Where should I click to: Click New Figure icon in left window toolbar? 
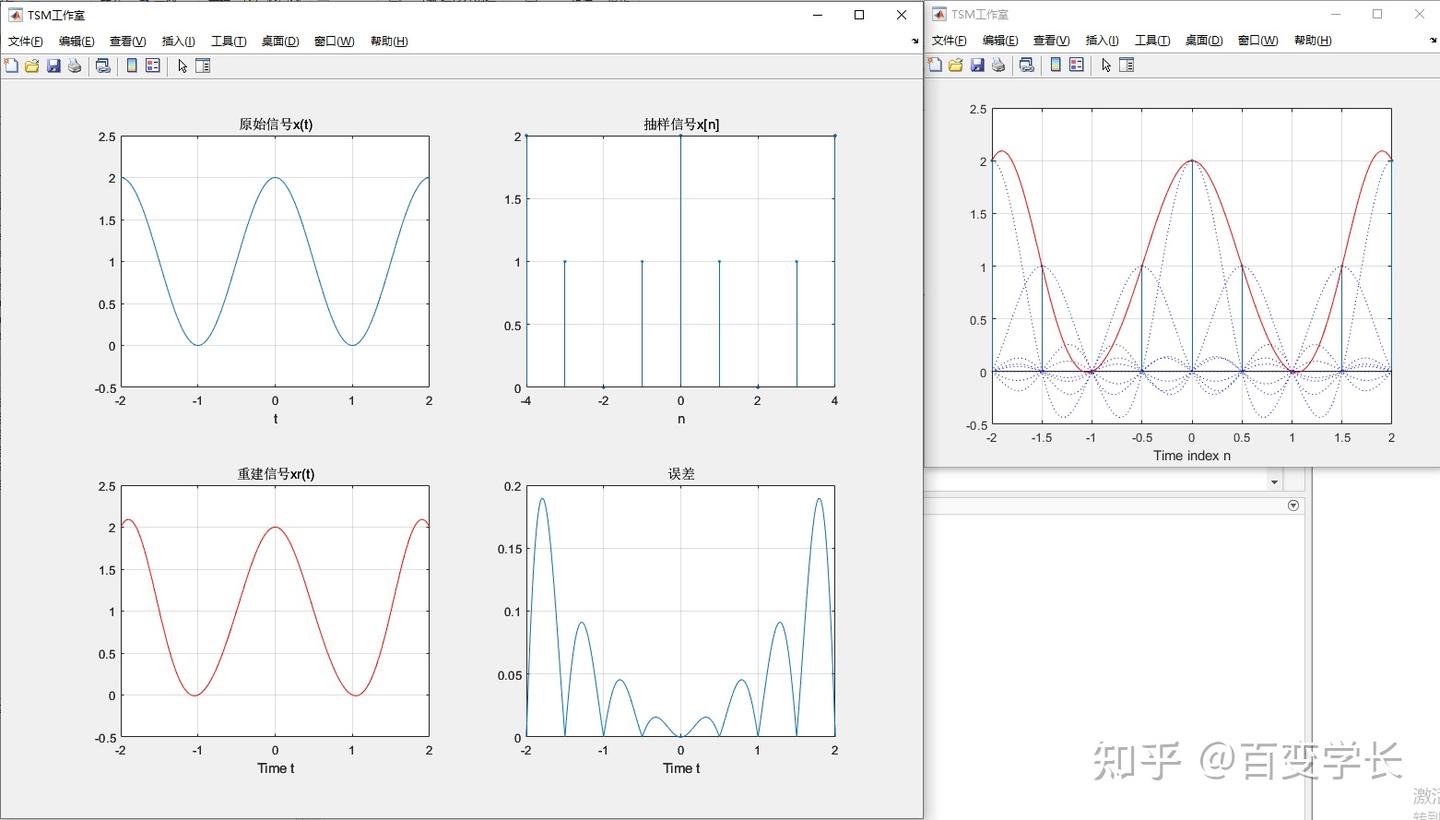coord(12,66)
